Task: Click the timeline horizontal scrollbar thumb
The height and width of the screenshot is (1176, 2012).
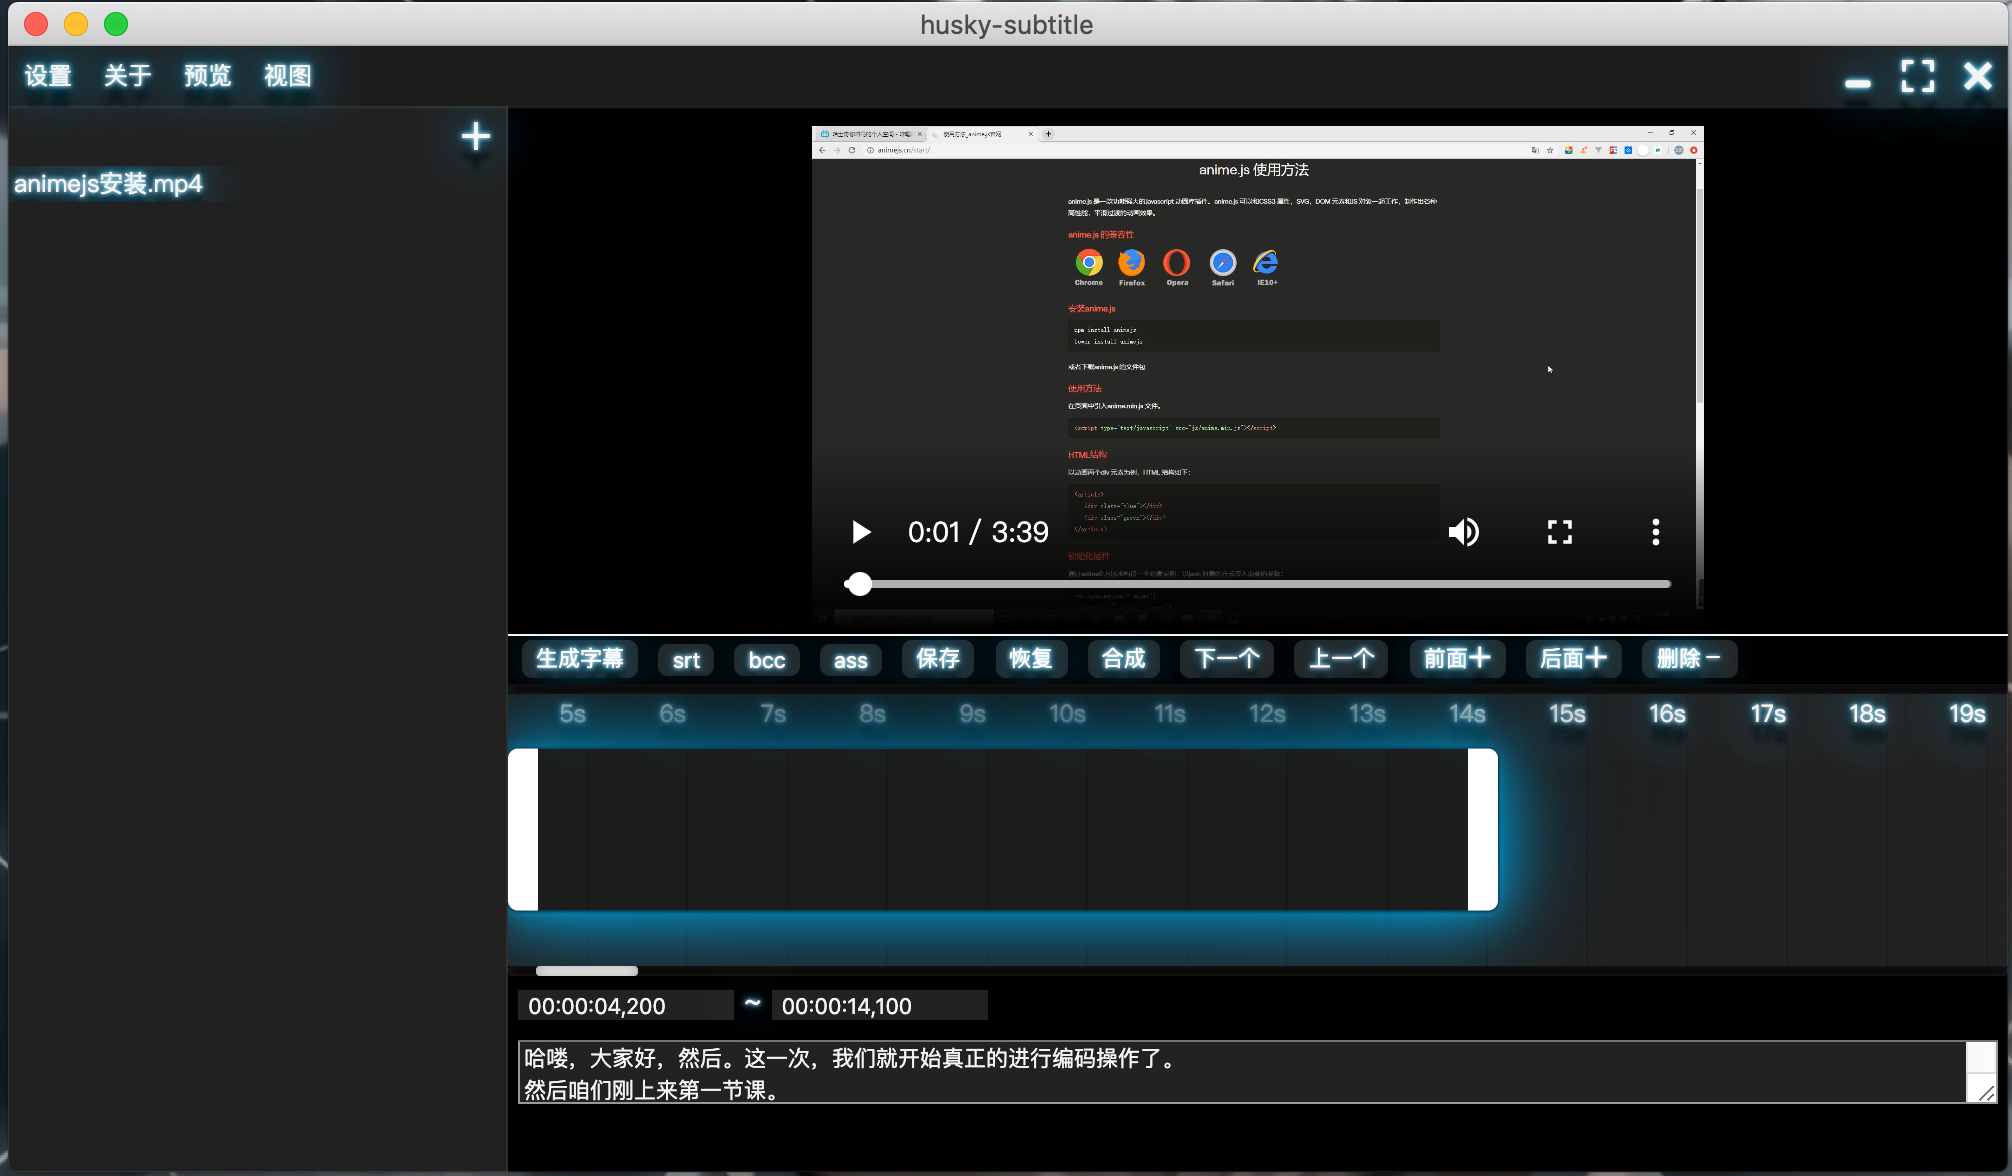Action: [586, 971]
